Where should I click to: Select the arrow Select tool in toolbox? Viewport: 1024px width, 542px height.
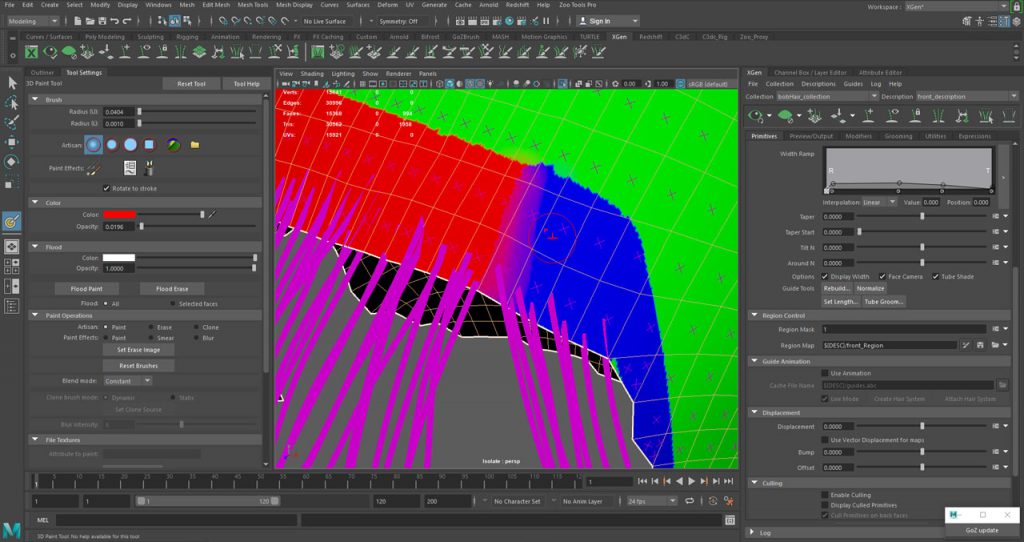click(12, 82)
